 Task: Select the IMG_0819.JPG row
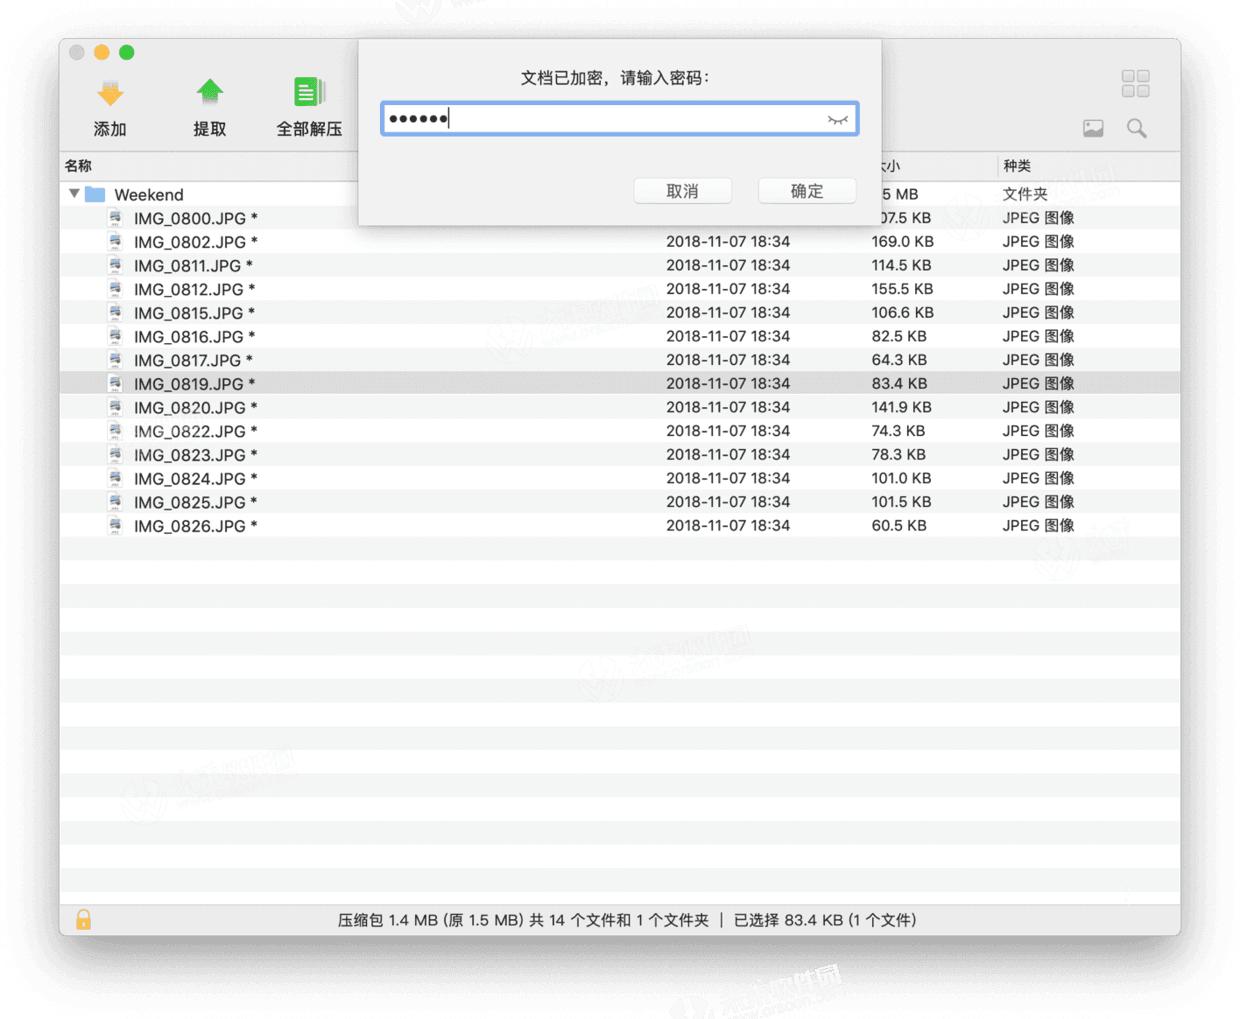tap(189, 384)
